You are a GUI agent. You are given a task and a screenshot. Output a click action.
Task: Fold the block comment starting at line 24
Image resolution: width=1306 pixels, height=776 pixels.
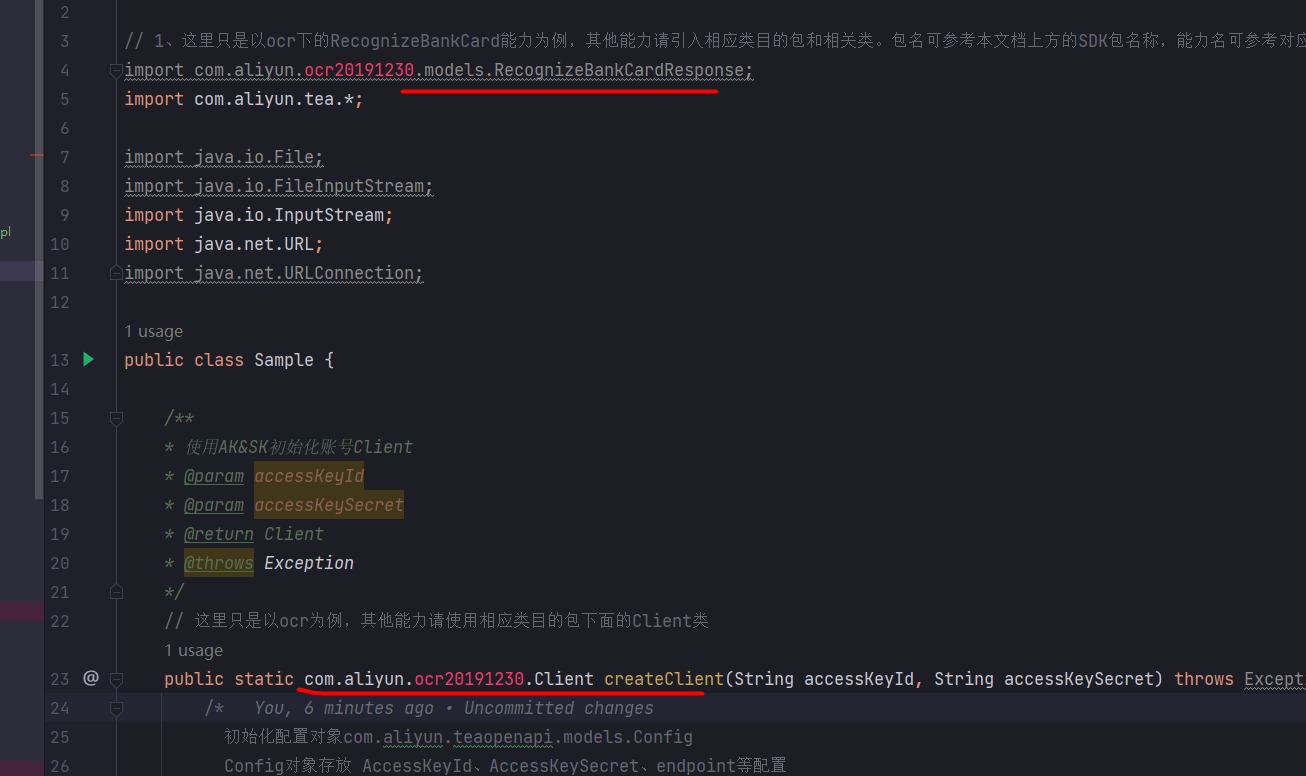pyautogui.click(x=116, y=708)
